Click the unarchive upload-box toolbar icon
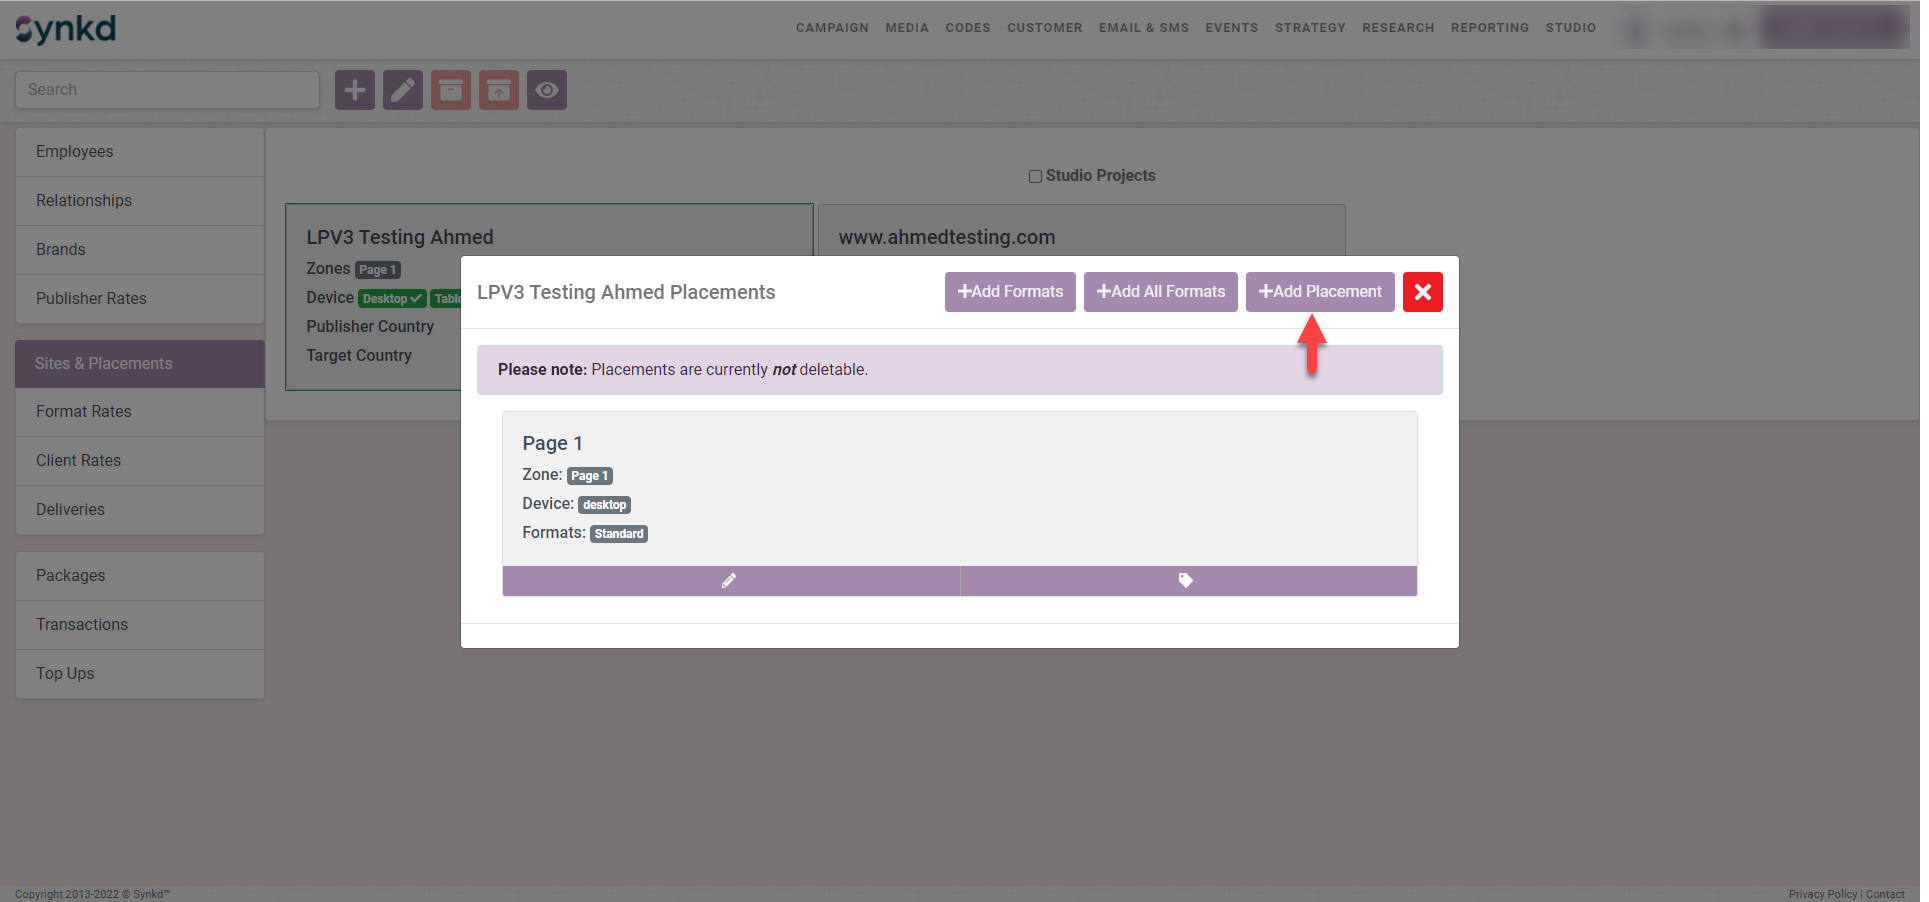This screenshot has height=902, width=1929. pyautogui.click(x=498, y=90)
